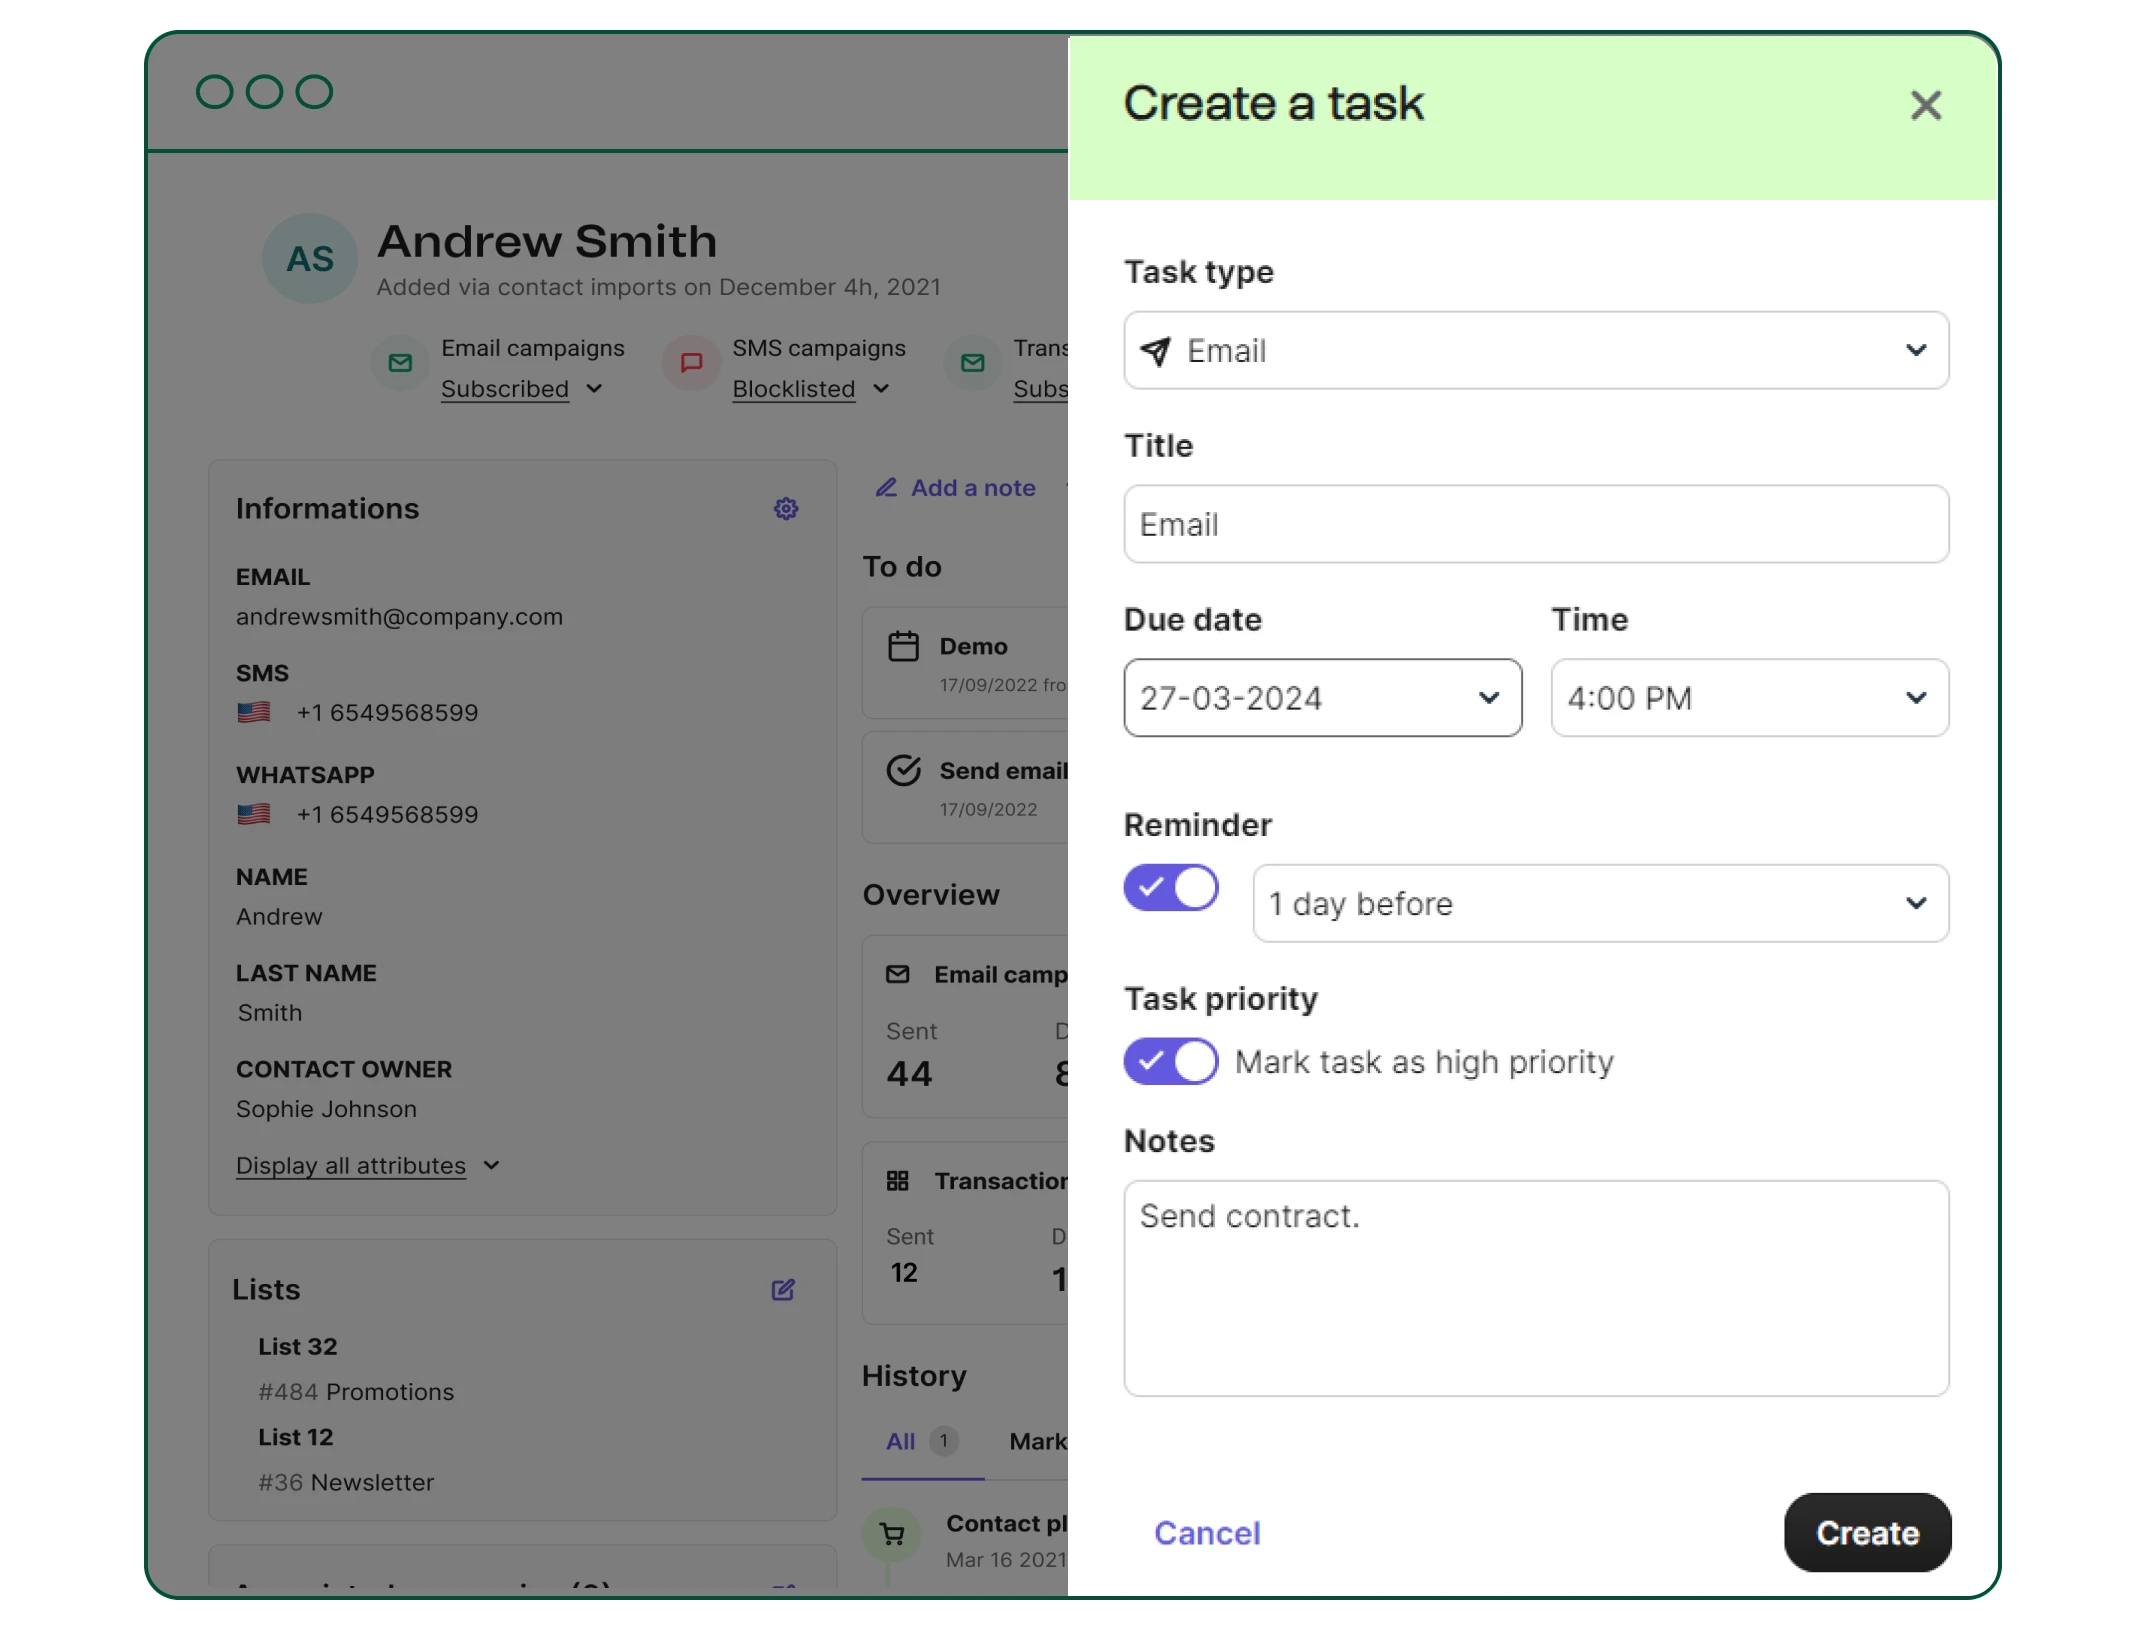Click the calendar icon on the Demo task
Viewport: 2144px width, 1628px height.
pyautogui.click(x=903, y=646)
